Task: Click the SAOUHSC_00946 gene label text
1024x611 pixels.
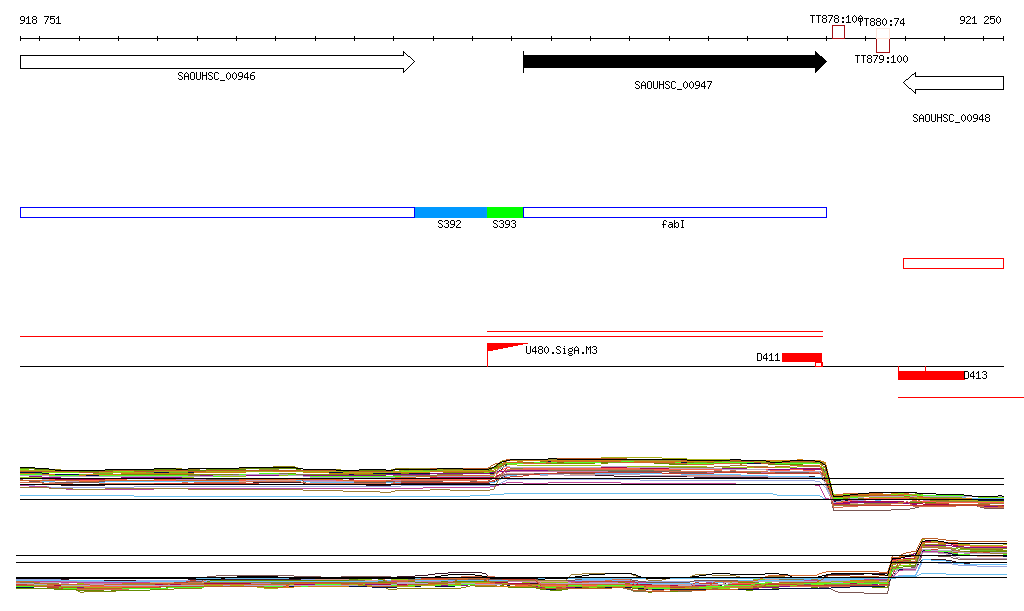Action: [216, 76]
